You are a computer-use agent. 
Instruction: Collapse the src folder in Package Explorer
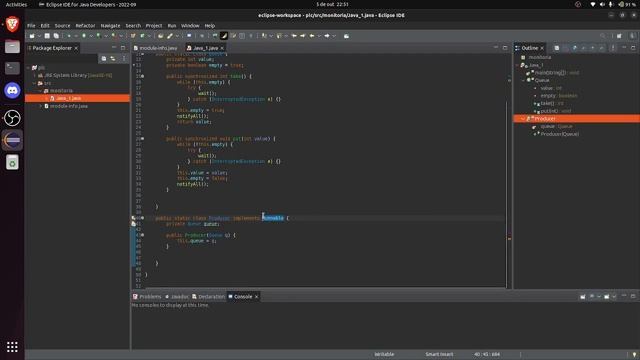pyautogui.click(x=34, y=83)
